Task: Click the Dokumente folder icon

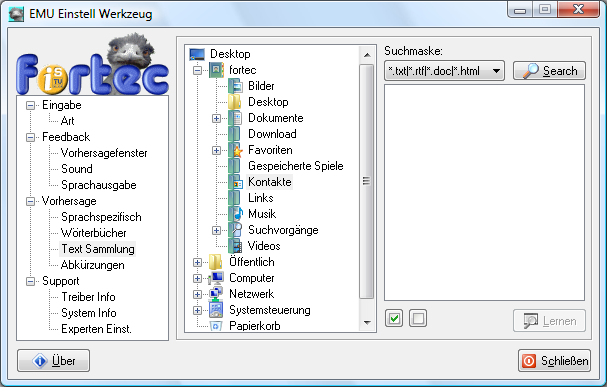Action: point(235,118)
